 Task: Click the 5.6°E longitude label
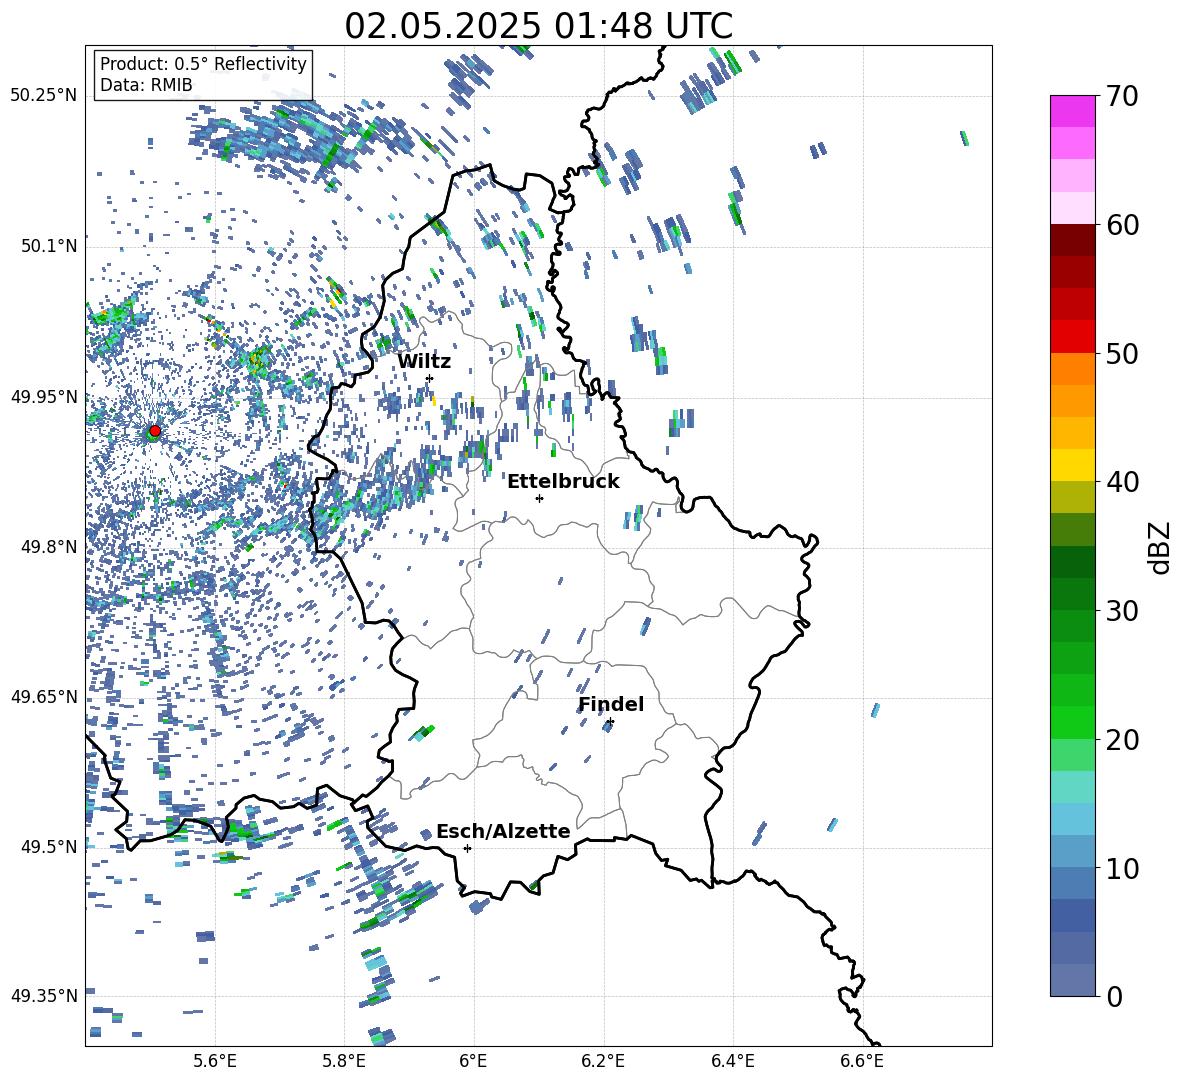tap(215, 1061)
